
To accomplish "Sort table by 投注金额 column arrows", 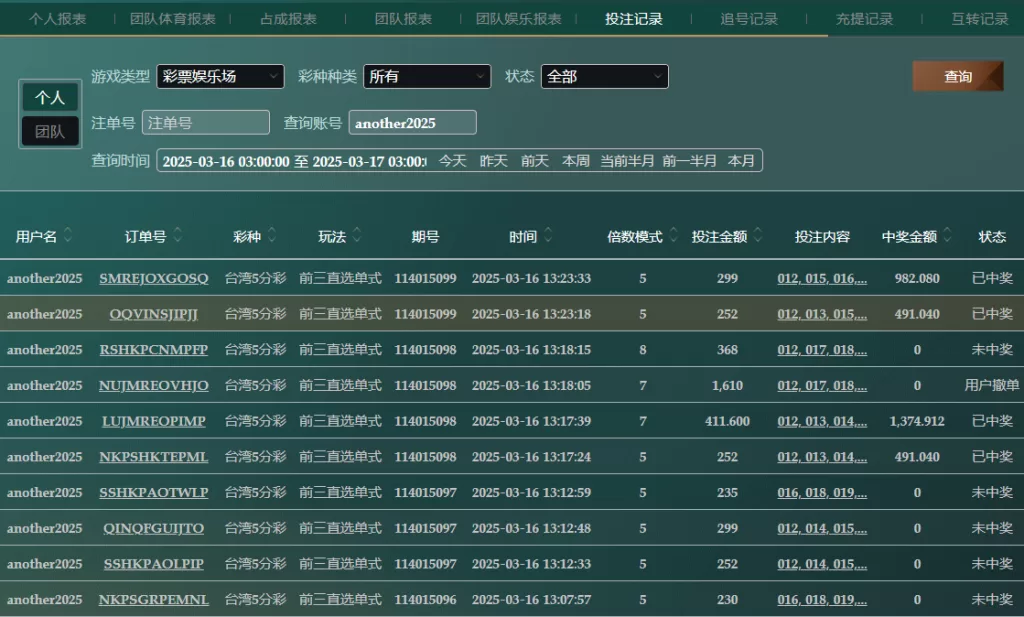I will coord(758,235).
